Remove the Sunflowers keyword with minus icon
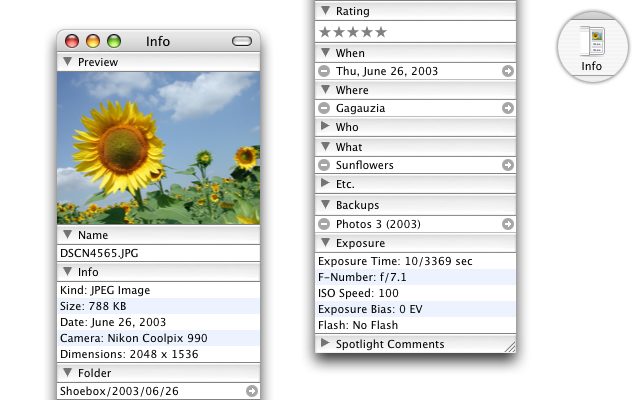The width and height of the screenshot is (640, 400). tap(324, 165)
